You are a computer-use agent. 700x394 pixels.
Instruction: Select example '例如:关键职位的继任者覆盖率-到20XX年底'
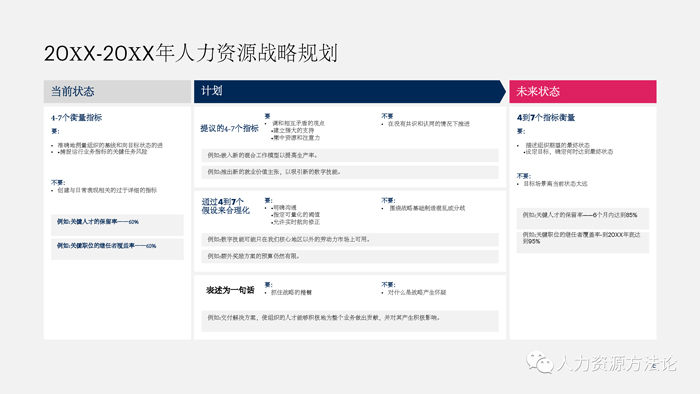click(x=583, y=242)
